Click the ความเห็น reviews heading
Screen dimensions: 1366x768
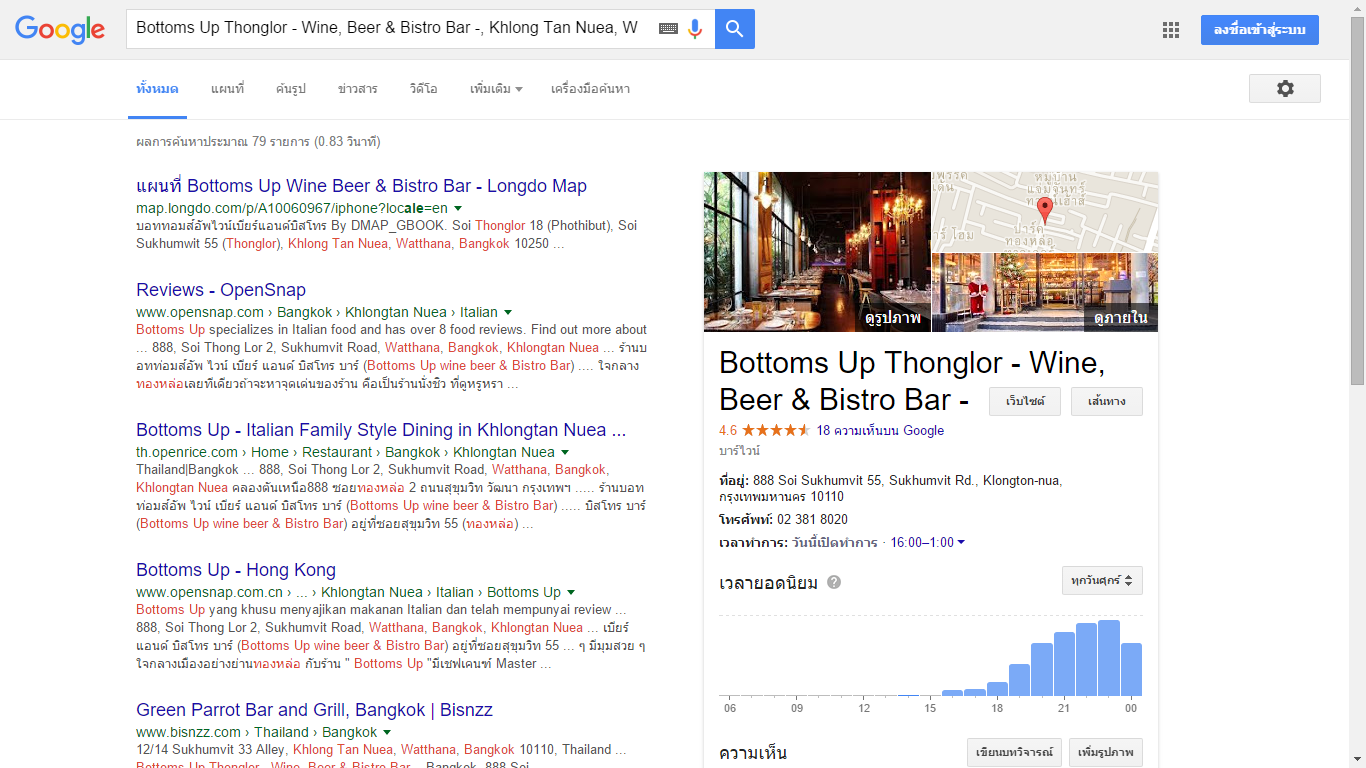tap(753, 753)
